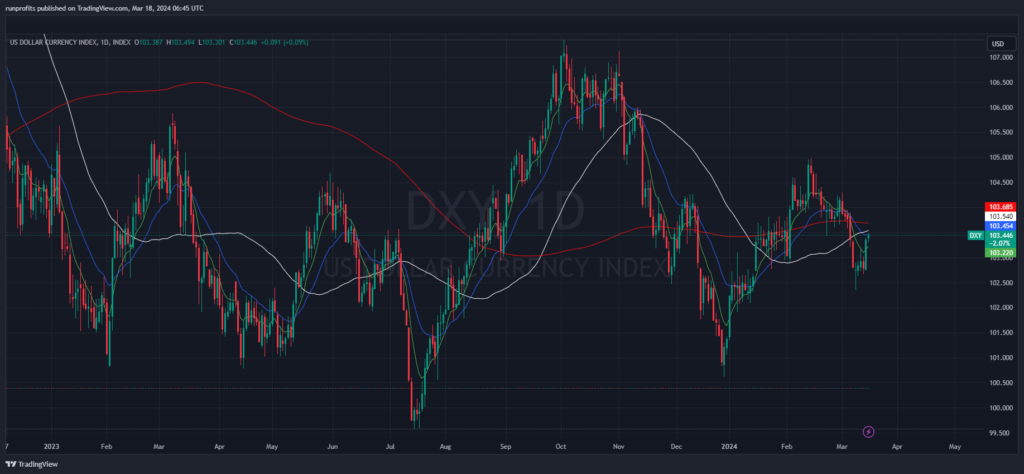Screen dimensions: 1024x474
Task: Click the purple lightning event marker
Action: [x=868, y=431]
